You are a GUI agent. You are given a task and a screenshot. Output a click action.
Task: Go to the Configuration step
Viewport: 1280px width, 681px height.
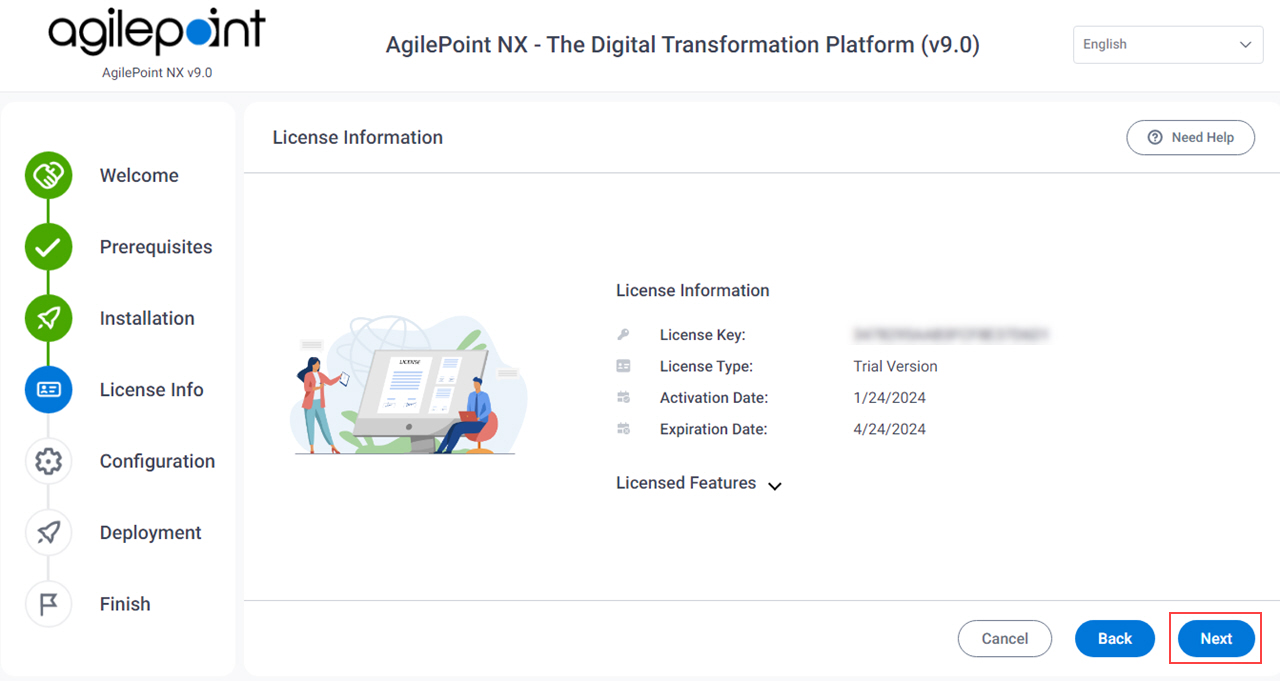pyautogui.click(x=157, y=461)
